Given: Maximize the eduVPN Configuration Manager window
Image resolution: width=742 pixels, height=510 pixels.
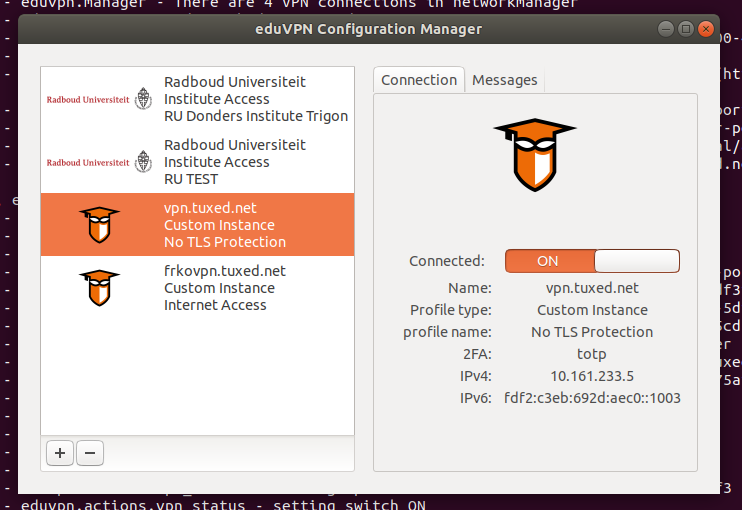Looking at the screenshot, I should point(686,29).
